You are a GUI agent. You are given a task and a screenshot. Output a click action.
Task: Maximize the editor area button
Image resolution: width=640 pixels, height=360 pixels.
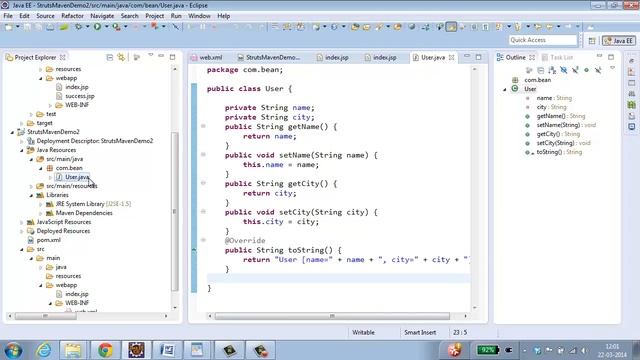478,57
